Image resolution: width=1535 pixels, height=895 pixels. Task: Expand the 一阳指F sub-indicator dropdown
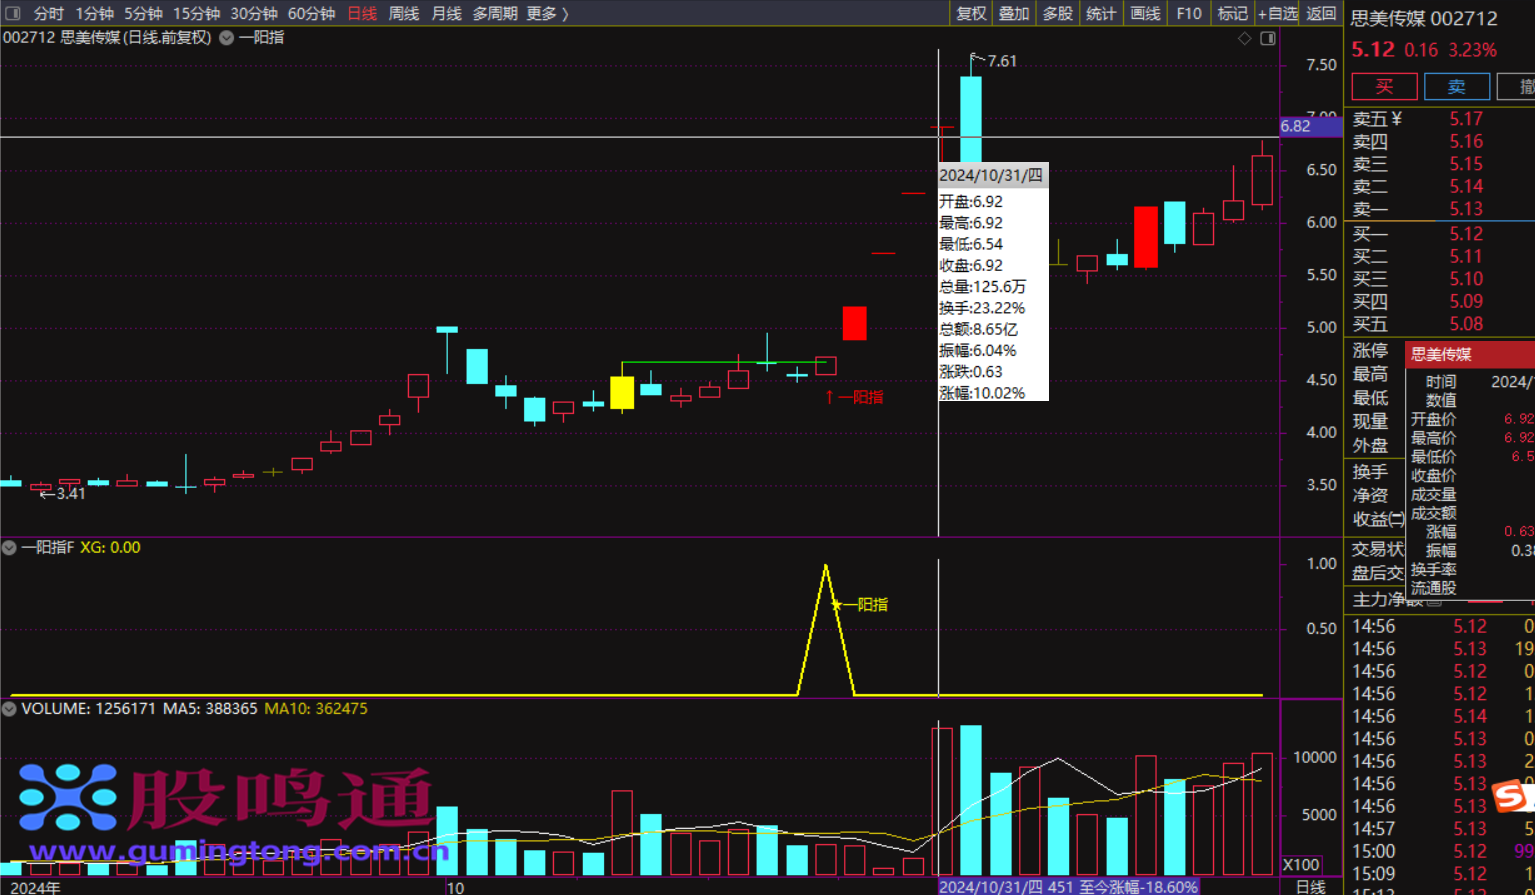point(9,548)
